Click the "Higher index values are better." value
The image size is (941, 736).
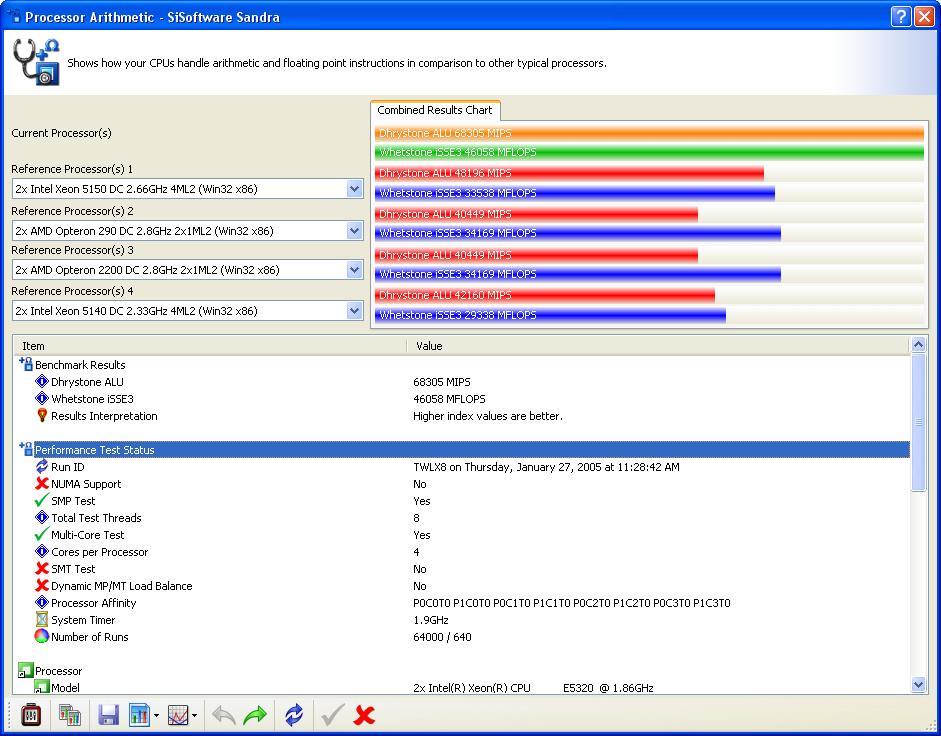487,416
